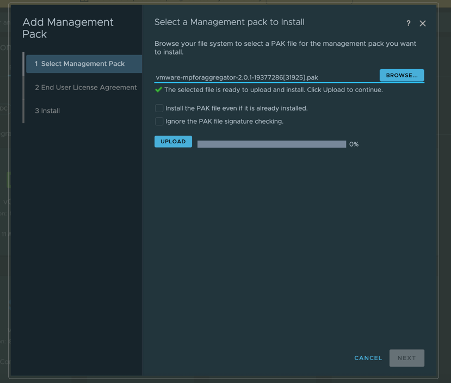451x383 pixels.
Task: Click the Add Management Pack title
Action: [68, 28]
